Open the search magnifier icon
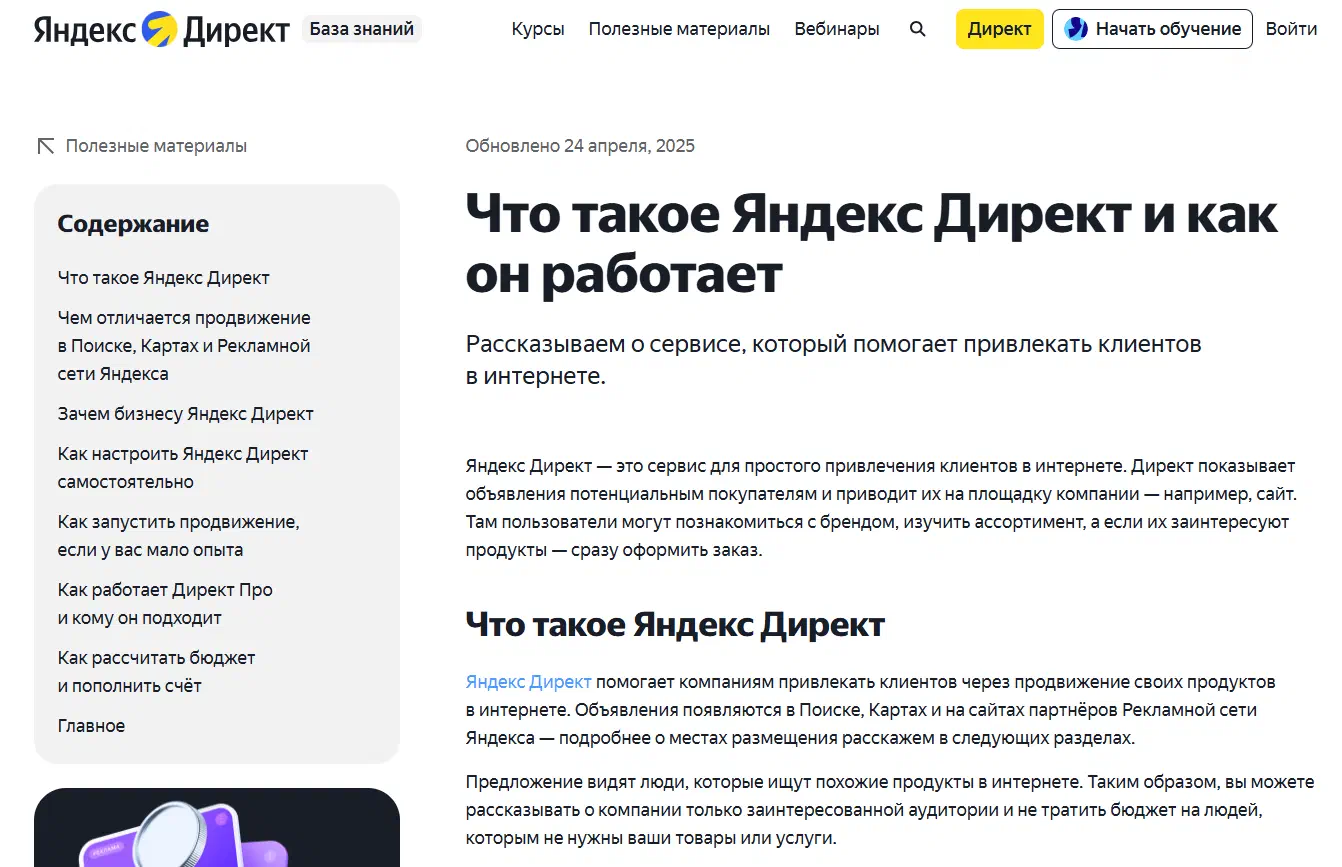 click(x=917, y=29)
